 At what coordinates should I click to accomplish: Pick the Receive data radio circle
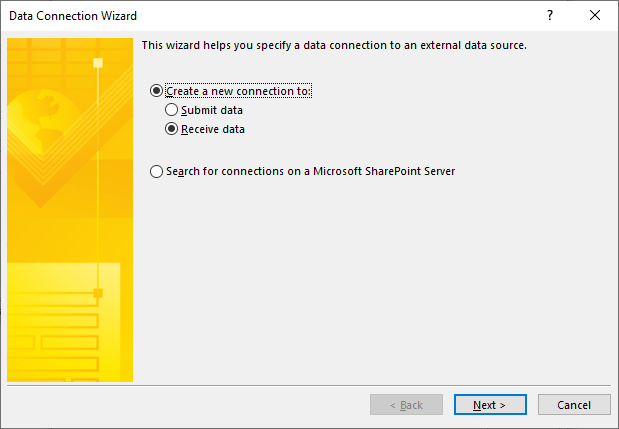coord(172,129)
